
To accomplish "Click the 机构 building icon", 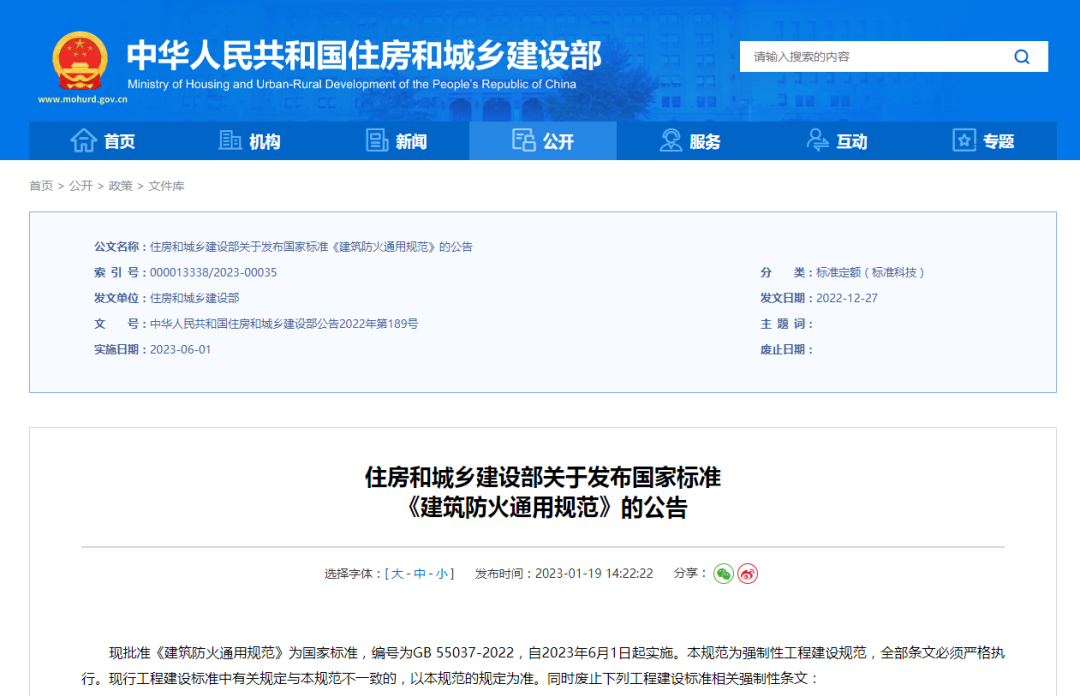I will 229,140.
